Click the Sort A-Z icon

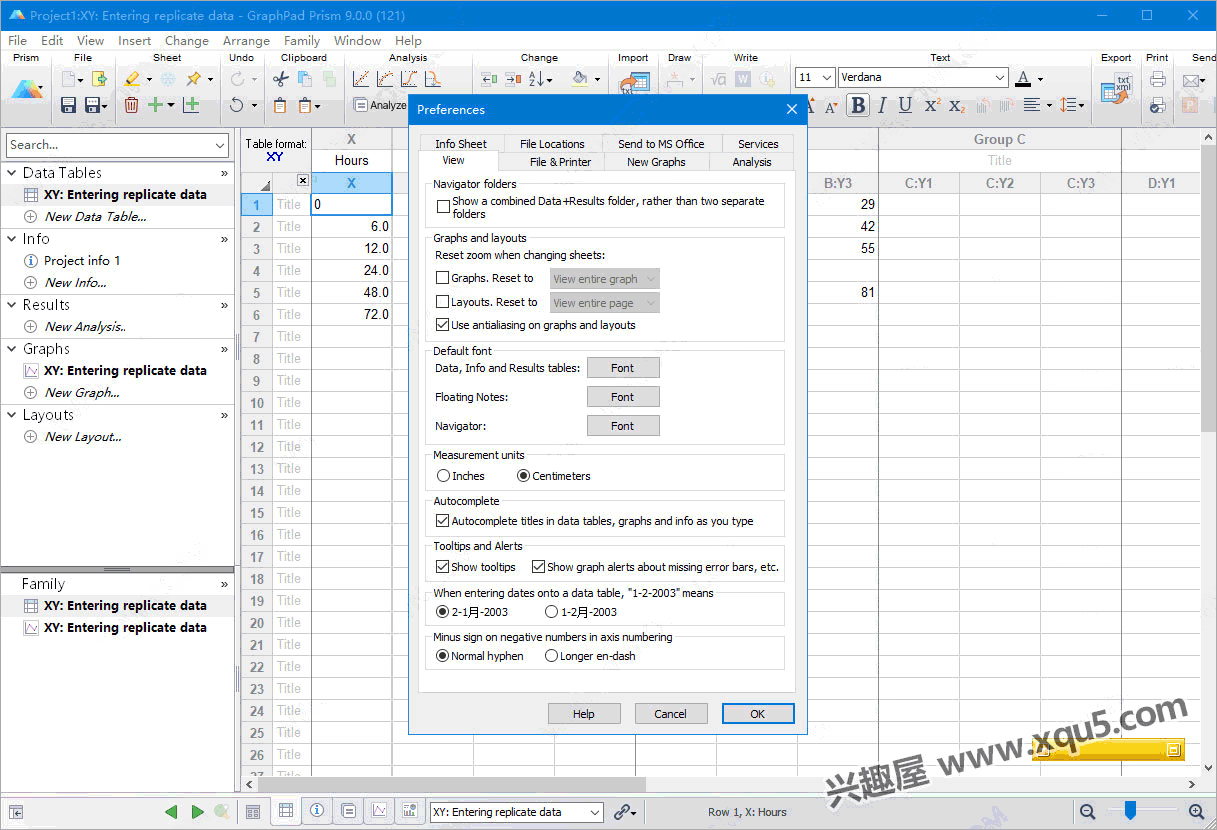click(537, 79)
